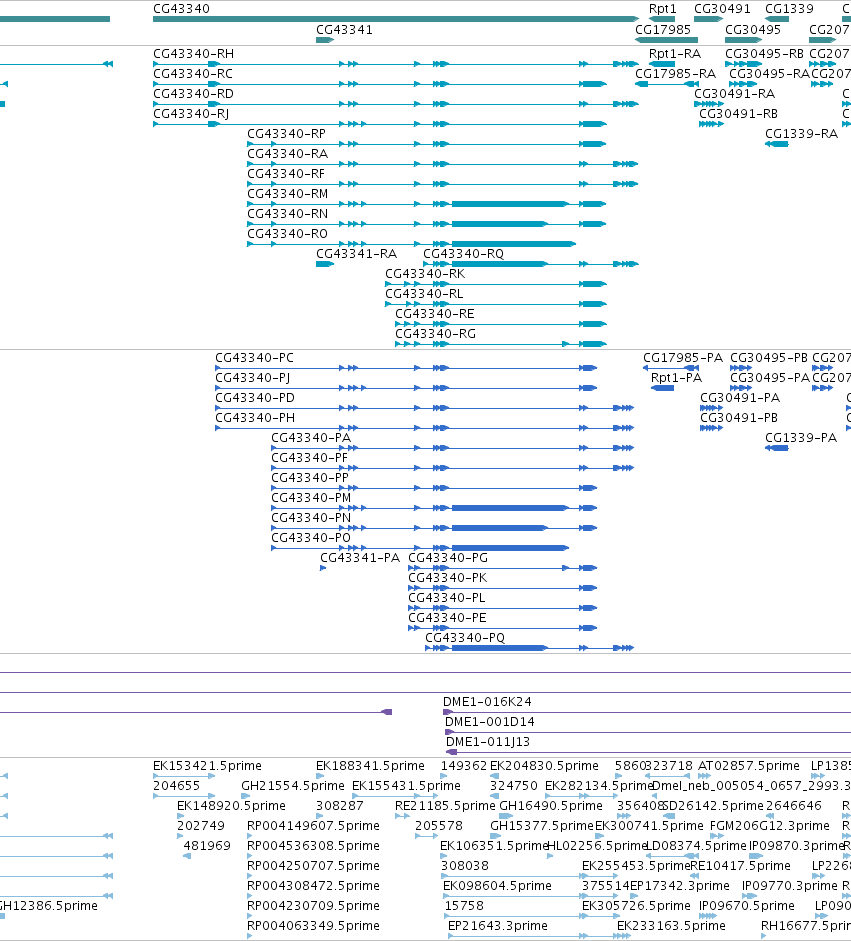Select transcript Rpt1-RA
Image resolution: width=851 pixels, height=941 pixels.
pos(675,54)
